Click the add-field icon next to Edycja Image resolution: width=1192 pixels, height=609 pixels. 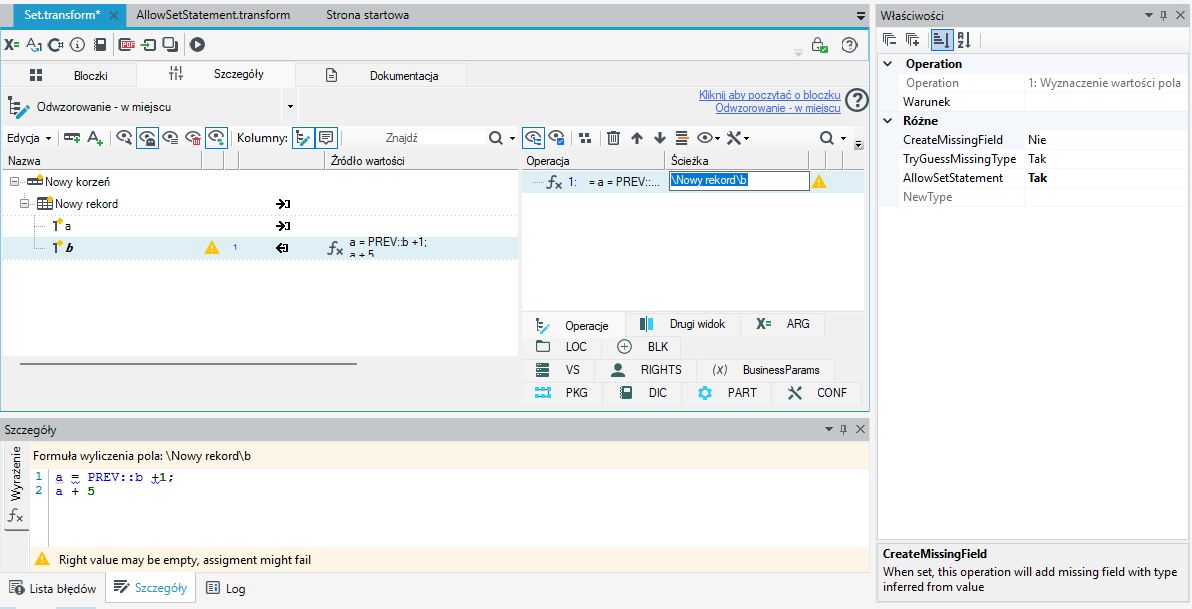coord(72,138)
